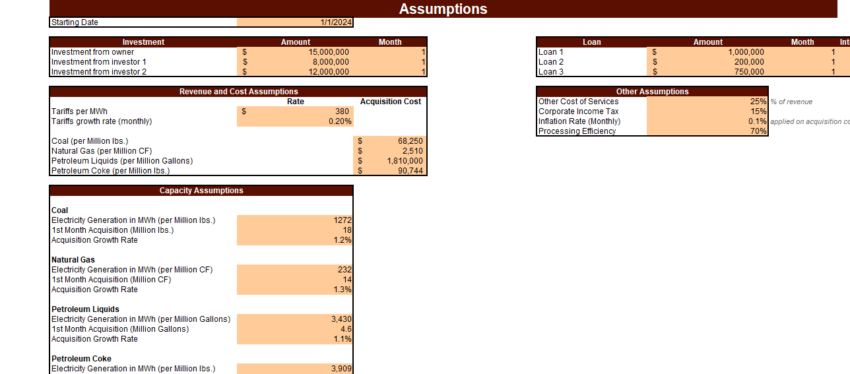
Task: Select Coal 1st month acquisition value 18
Action: (295, 230)
